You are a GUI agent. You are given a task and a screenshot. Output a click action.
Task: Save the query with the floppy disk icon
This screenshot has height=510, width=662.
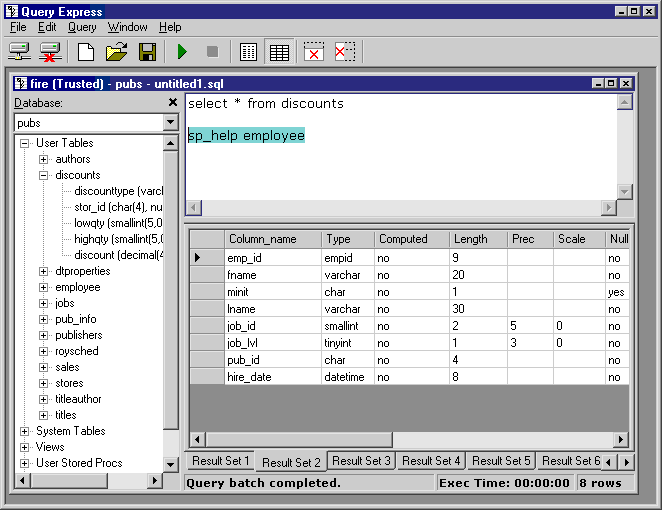[x=147, y=52]
